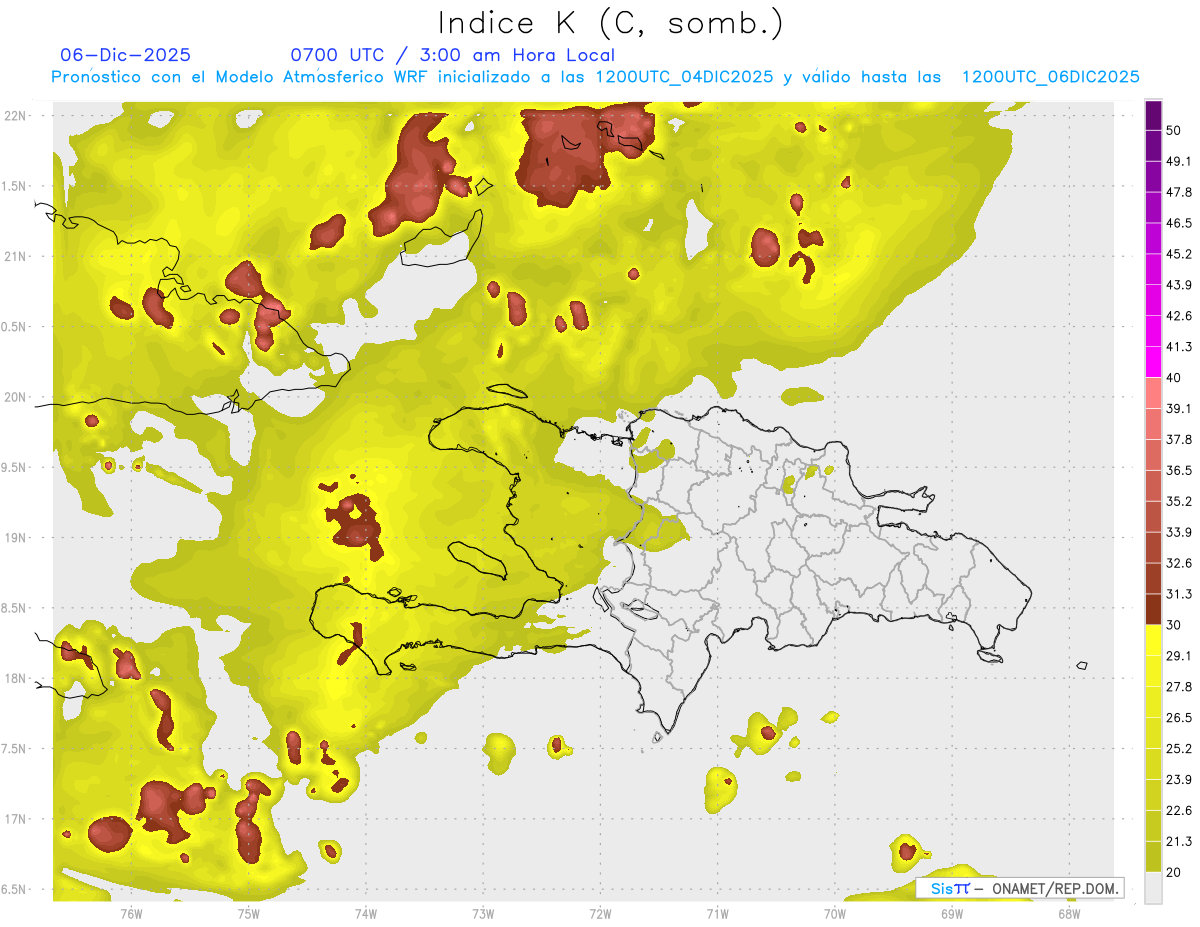
Task: Click the '49.1' colorbar label
Action: point(1179,161)
